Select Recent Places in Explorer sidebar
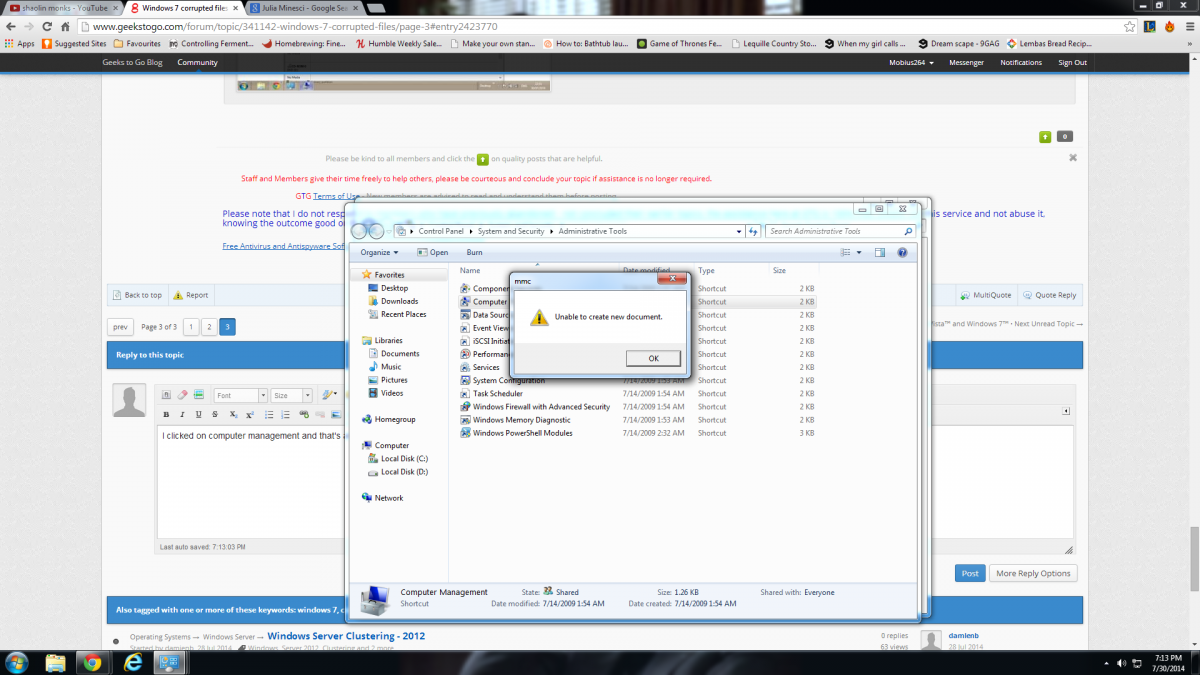 [396, 314]
